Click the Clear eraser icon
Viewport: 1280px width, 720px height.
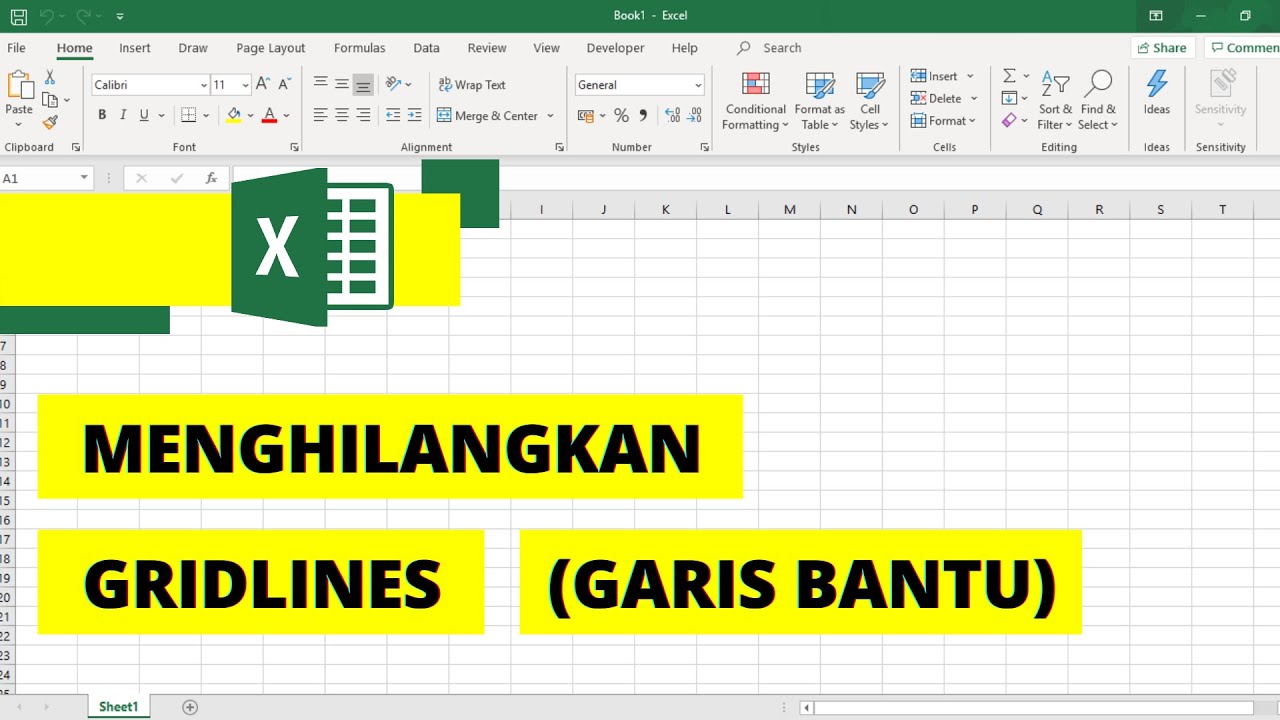coord(1010,121)
